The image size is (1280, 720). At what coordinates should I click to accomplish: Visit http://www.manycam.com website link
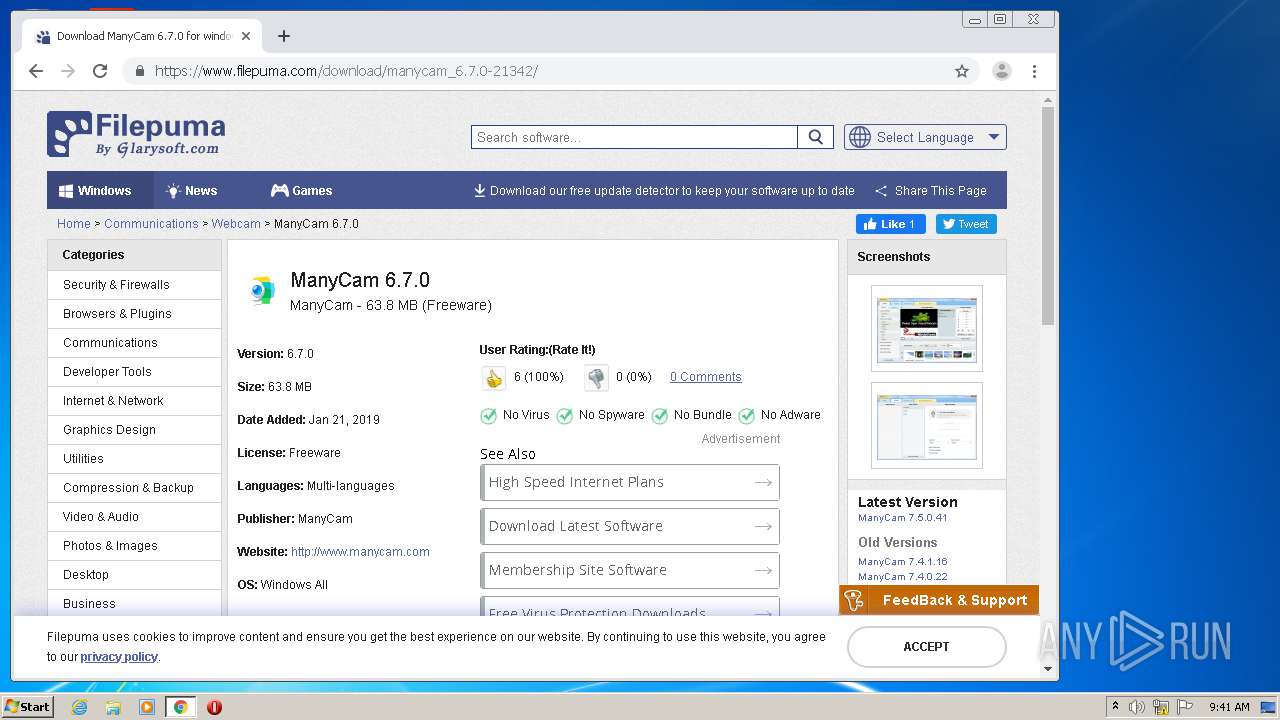click(360, 551)
